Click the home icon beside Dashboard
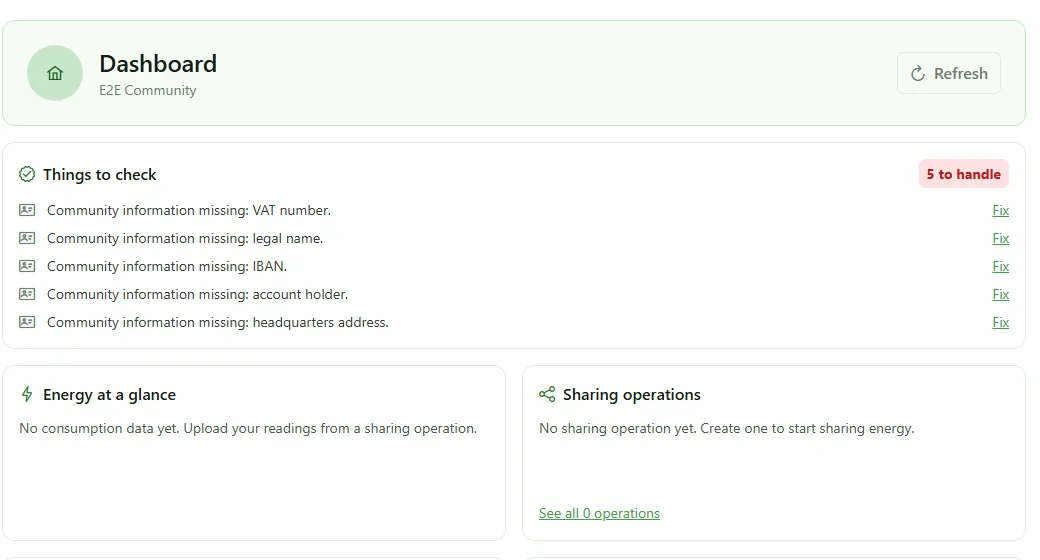Screen dimensions: 1040x560 point(55,73)
